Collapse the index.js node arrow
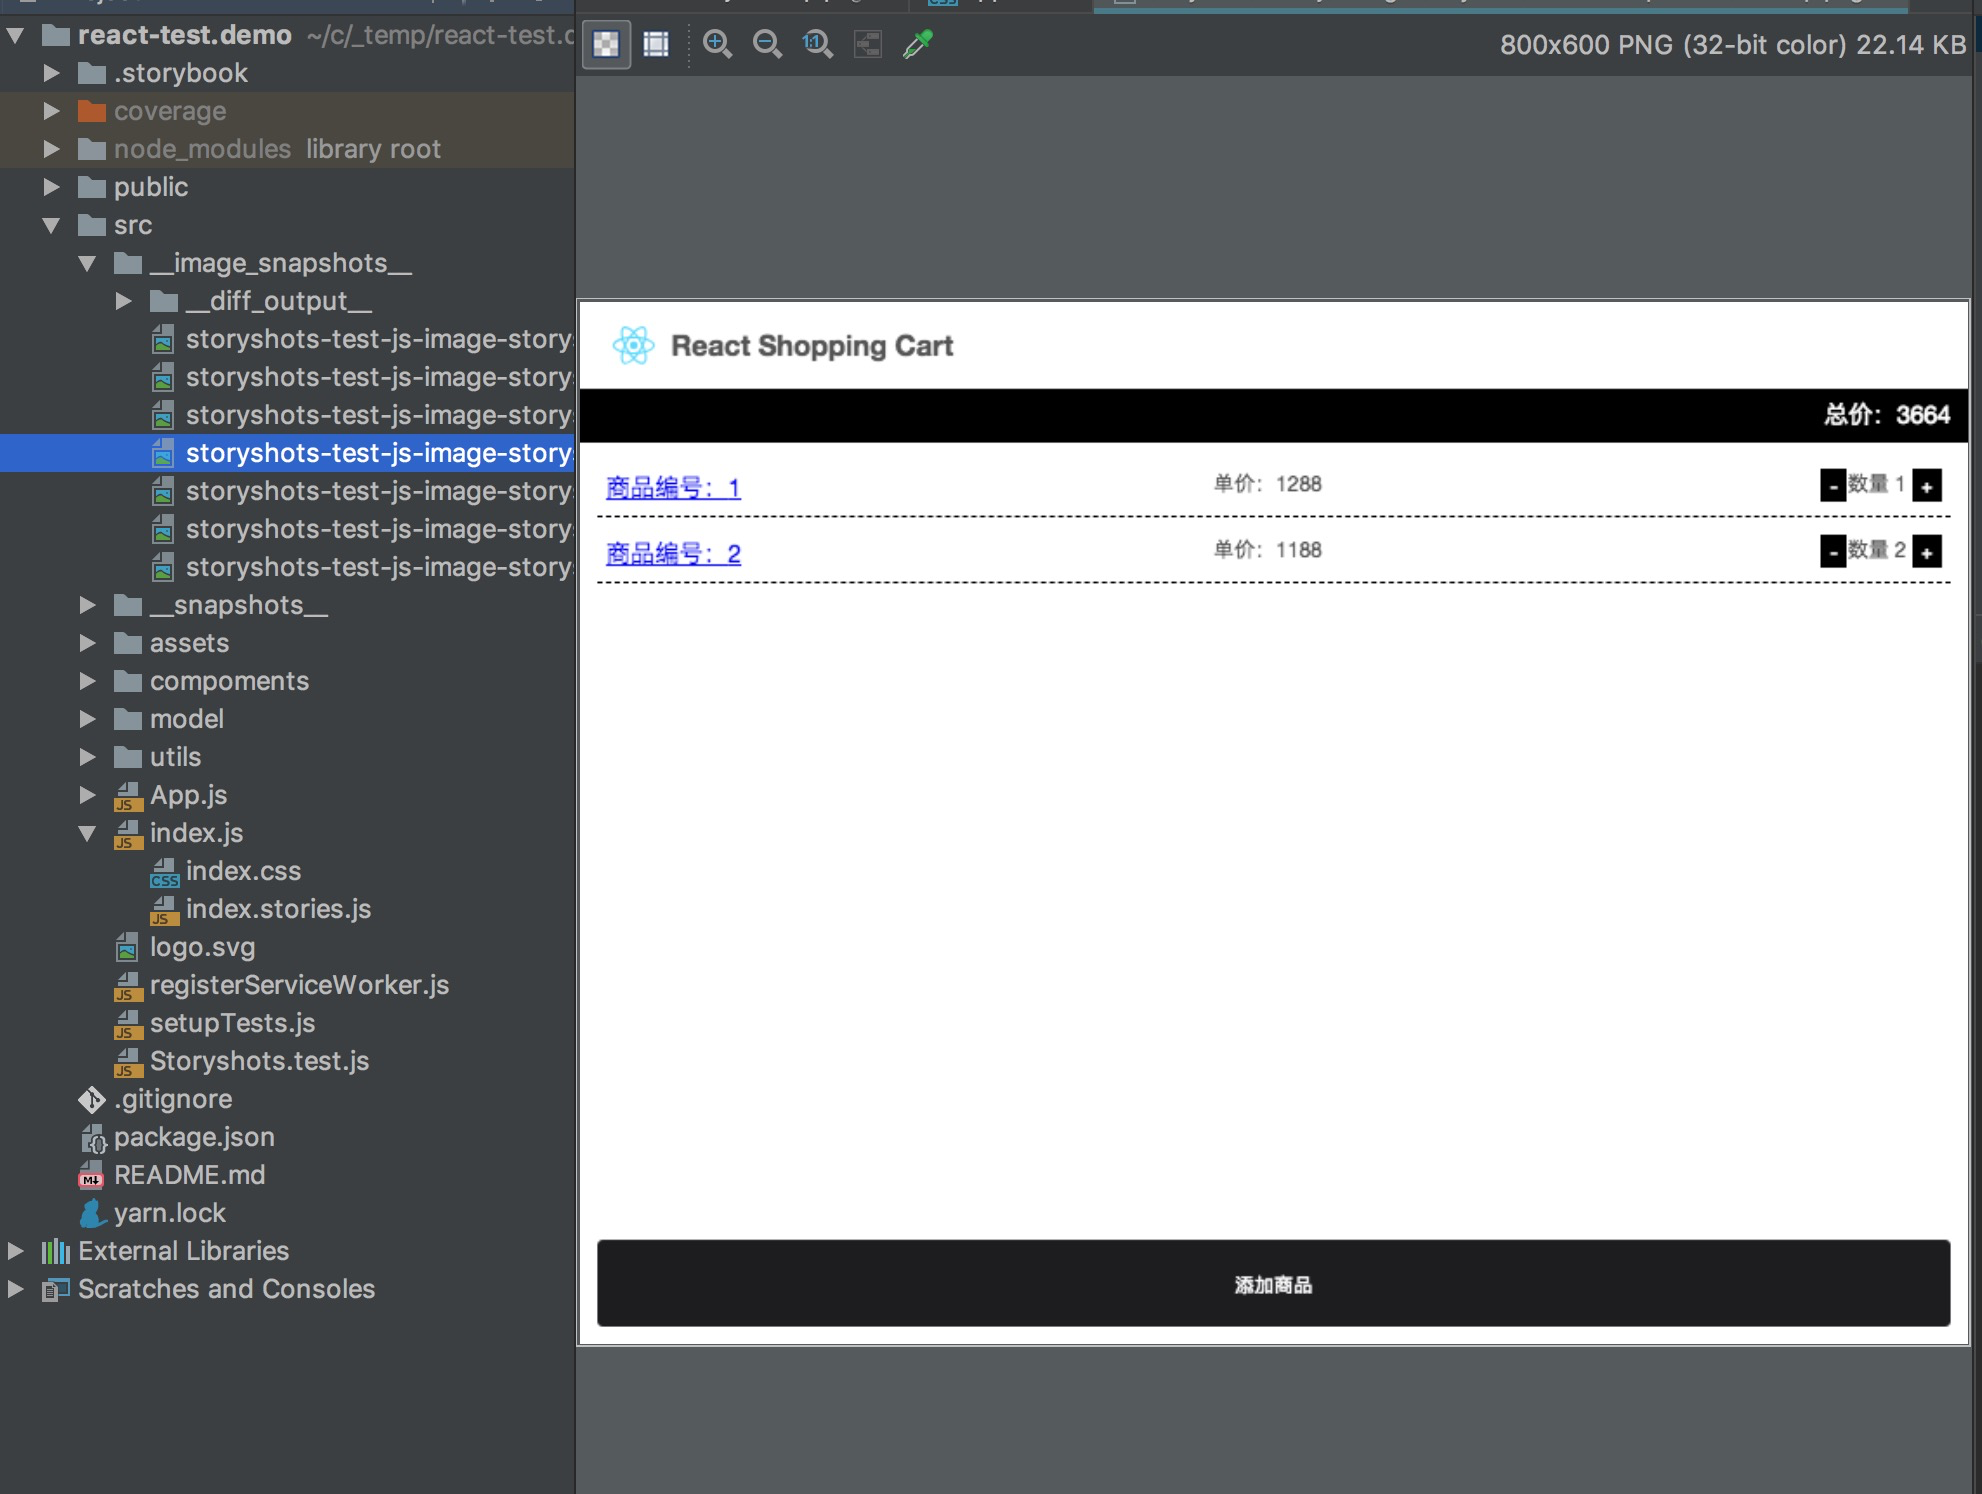This screenshot has height=1494, width=1982. click(x=87, y=833)
